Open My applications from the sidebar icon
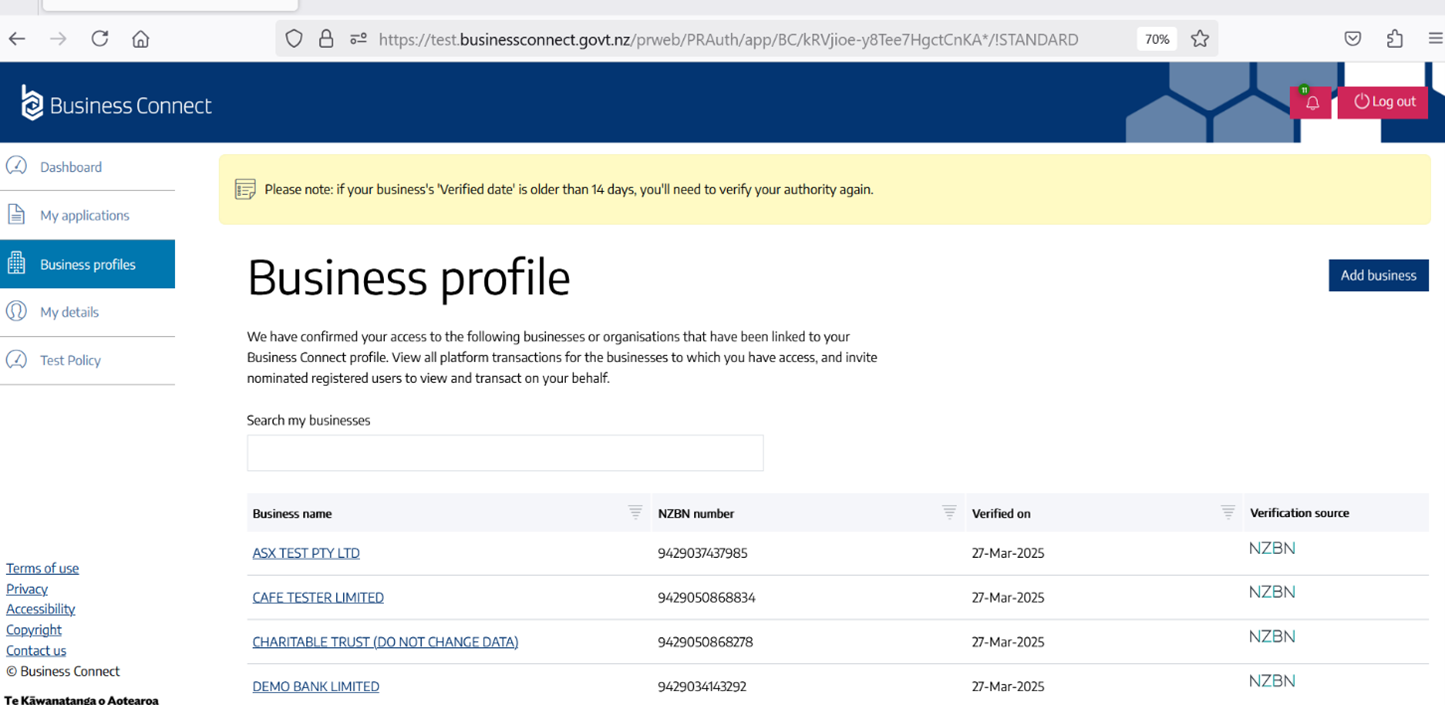 [x=17, y=214]
